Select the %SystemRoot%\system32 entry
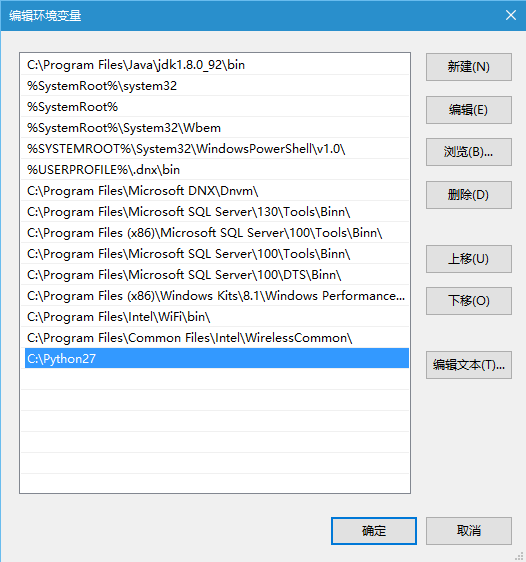Screen dimensions: 526x562 (x=215, y=86)
